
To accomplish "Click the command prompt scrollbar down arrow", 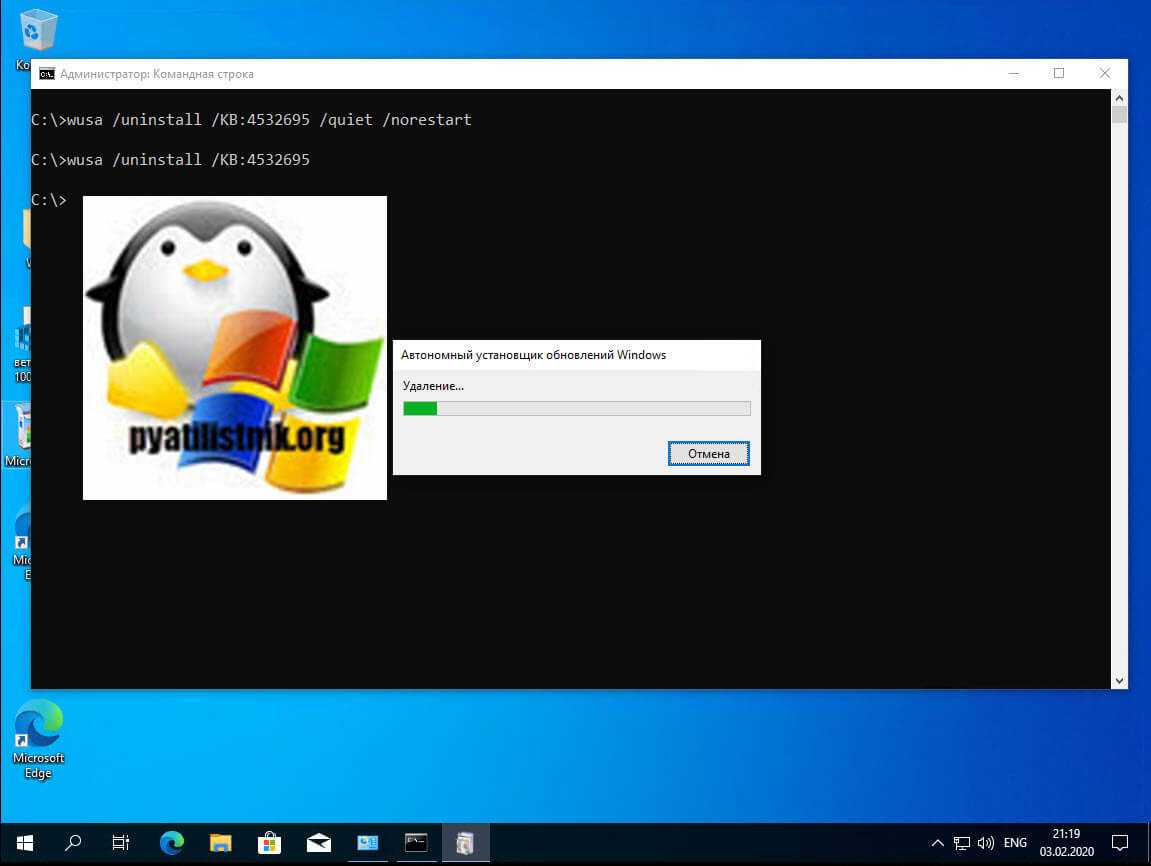I will coord(1119,680).
